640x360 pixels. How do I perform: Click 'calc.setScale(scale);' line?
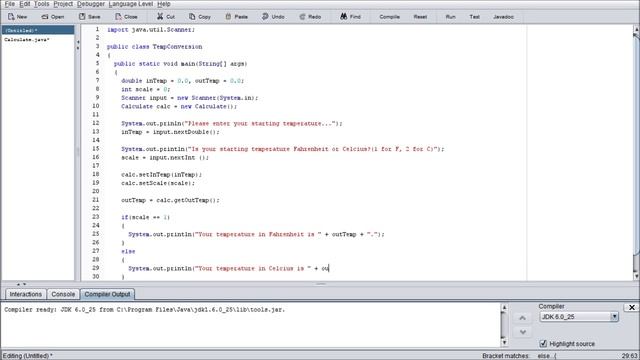pos(158,183)
